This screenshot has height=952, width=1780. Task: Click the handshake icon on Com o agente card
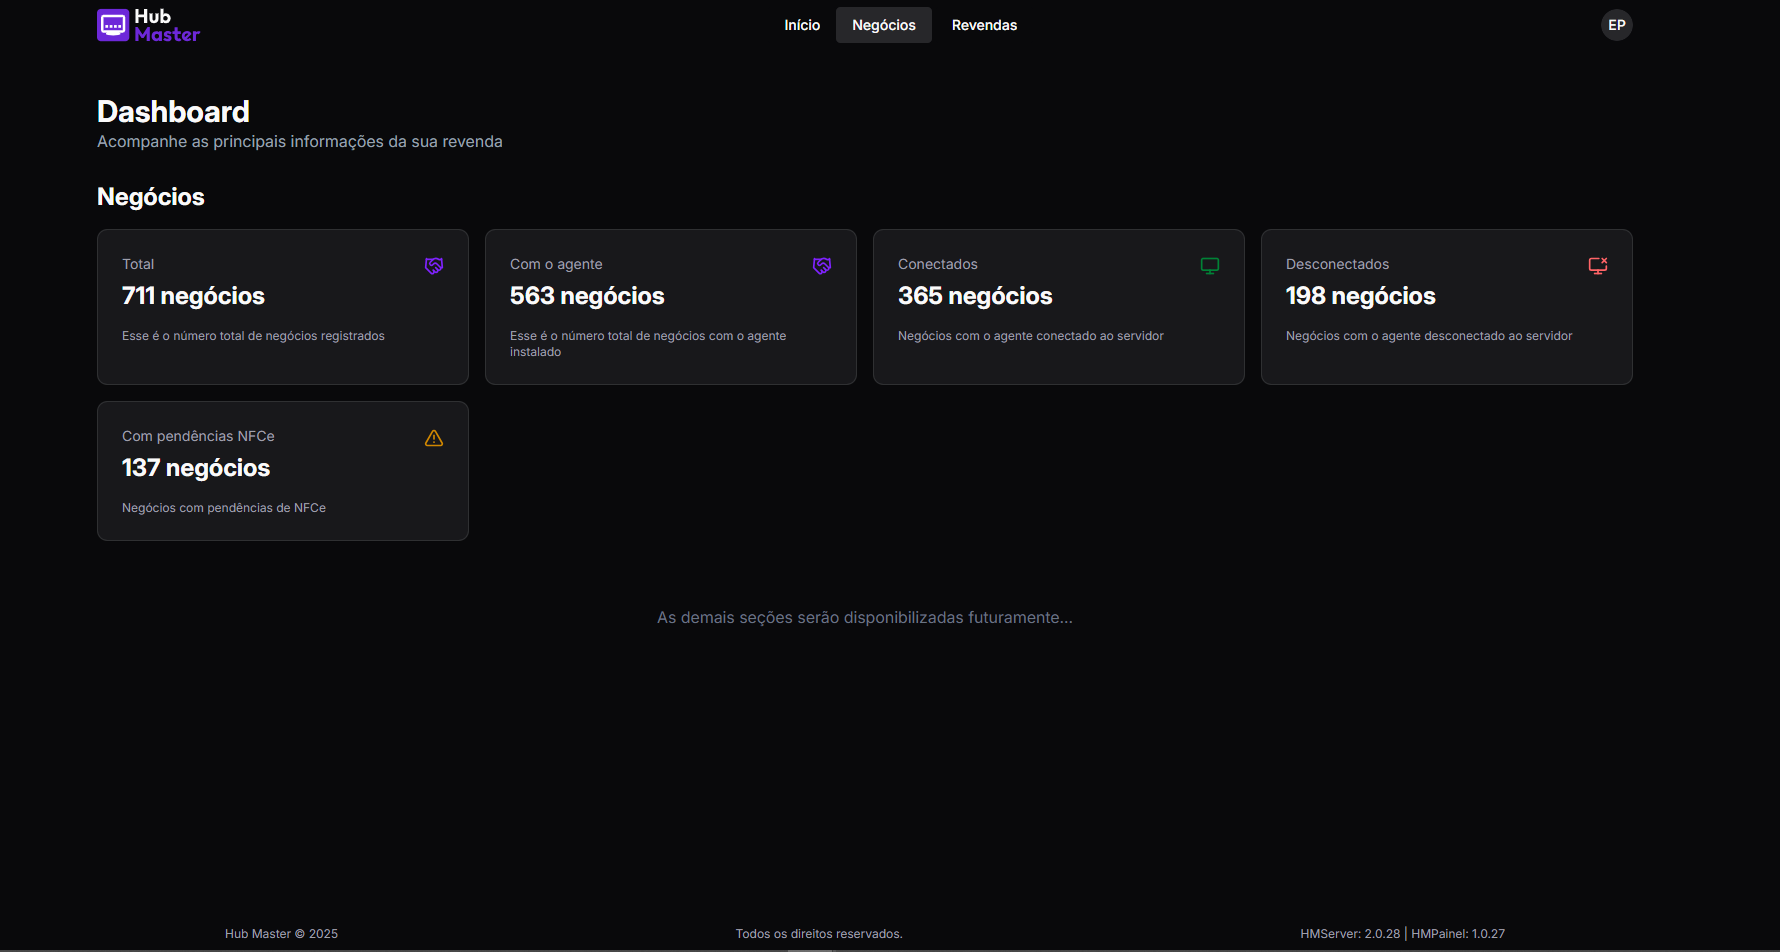(821, 265)
